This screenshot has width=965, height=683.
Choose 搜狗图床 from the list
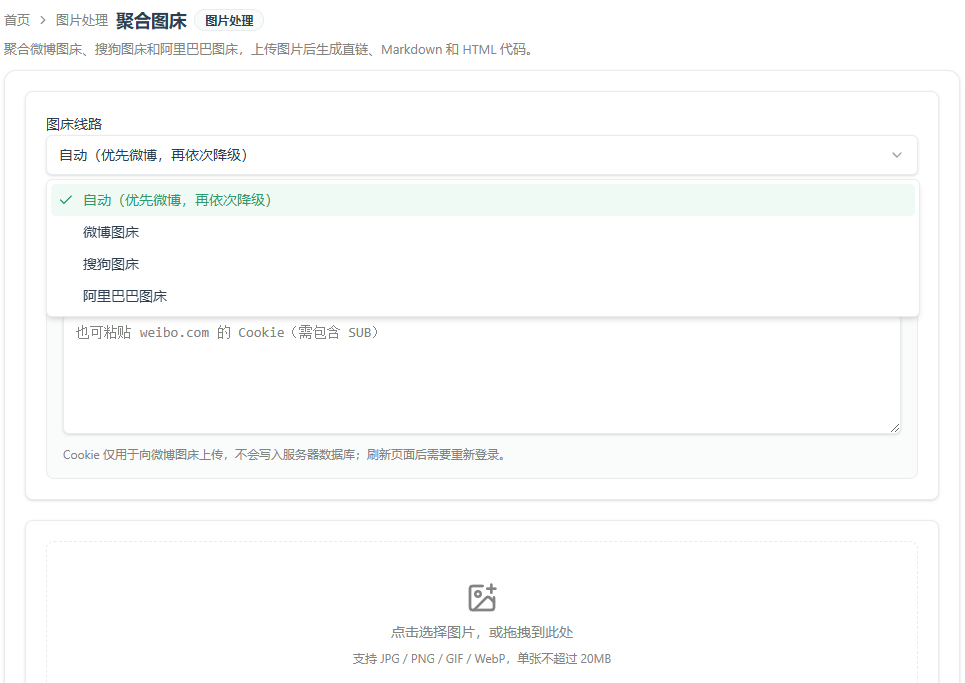(x=483, y=264)
